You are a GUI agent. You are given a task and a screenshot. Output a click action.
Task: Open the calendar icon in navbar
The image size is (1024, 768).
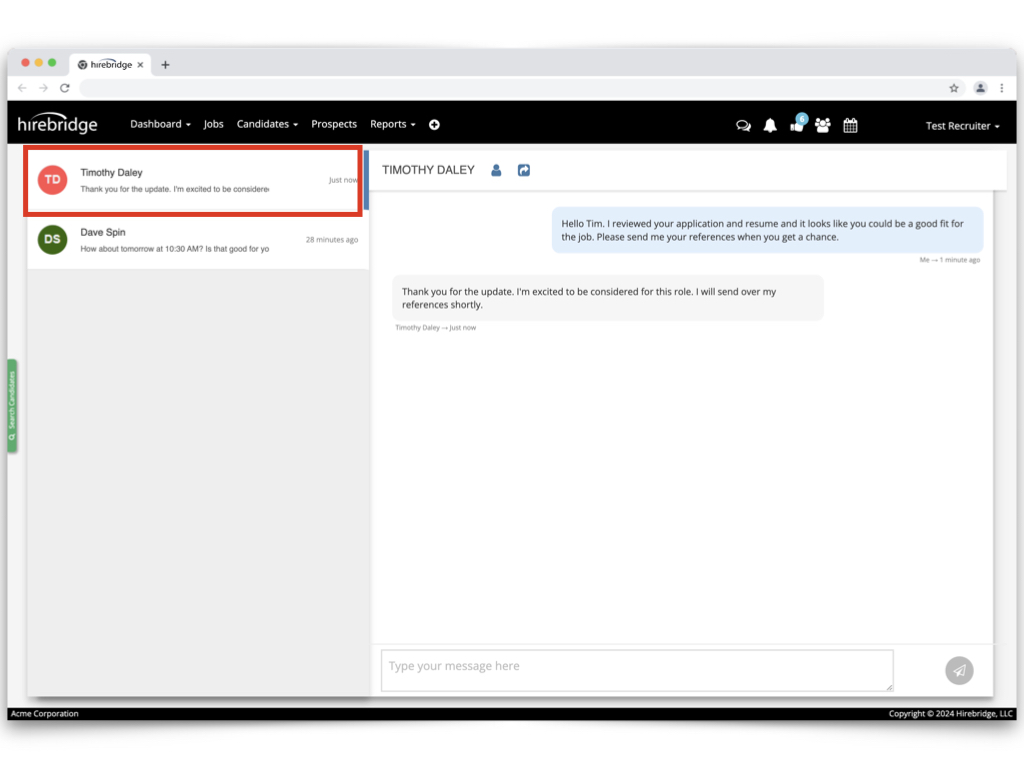850,126
